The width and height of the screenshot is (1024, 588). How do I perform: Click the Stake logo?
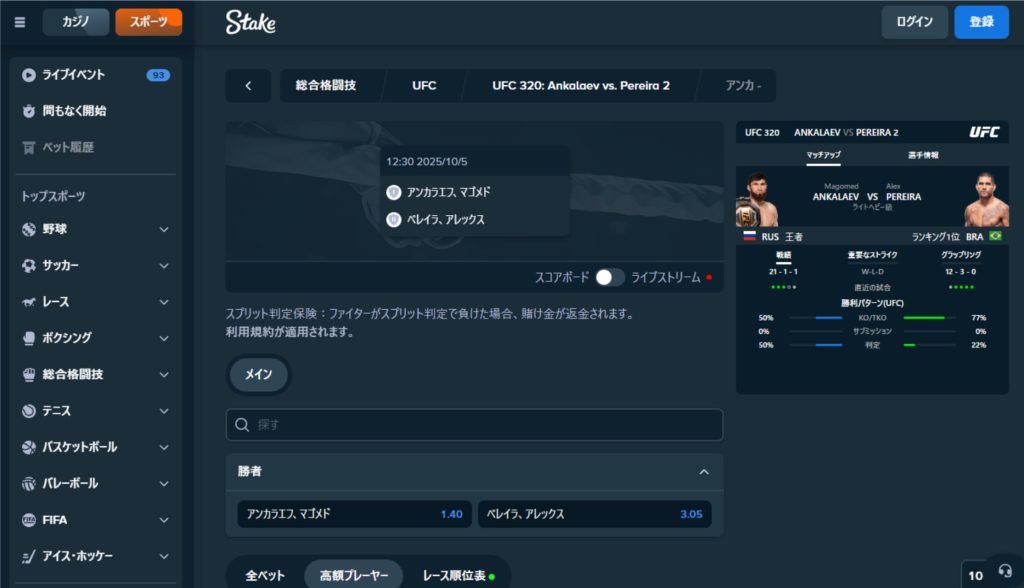(x=251, y=22)
